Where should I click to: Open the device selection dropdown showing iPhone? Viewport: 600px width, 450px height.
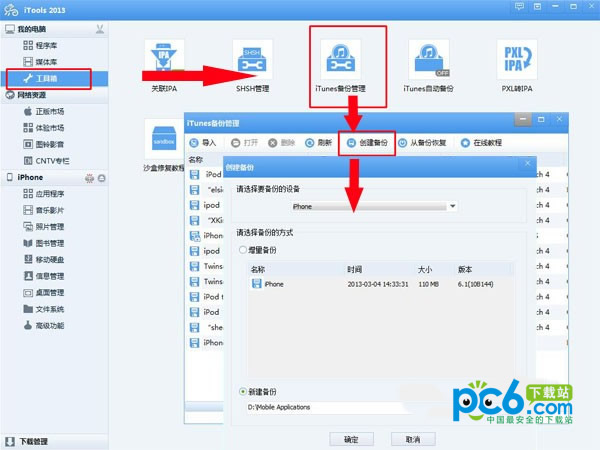pyautogui.click(x=374, y=207)
